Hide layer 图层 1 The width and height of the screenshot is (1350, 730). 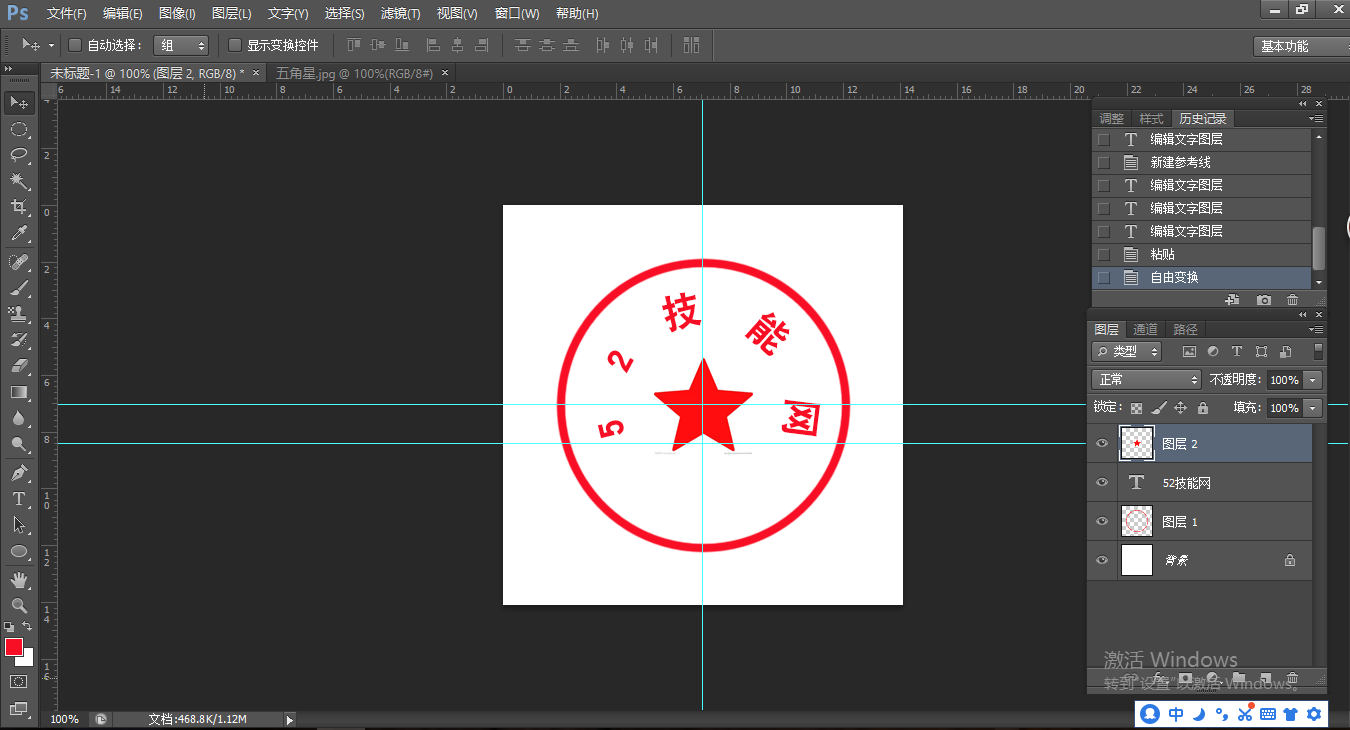pyautogui.click(x=1102, y=521)
